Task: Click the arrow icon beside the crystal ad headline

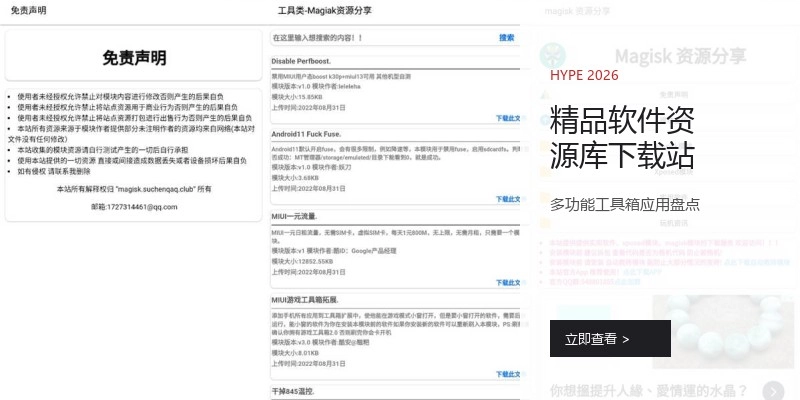Action: (x=773, y=391)
